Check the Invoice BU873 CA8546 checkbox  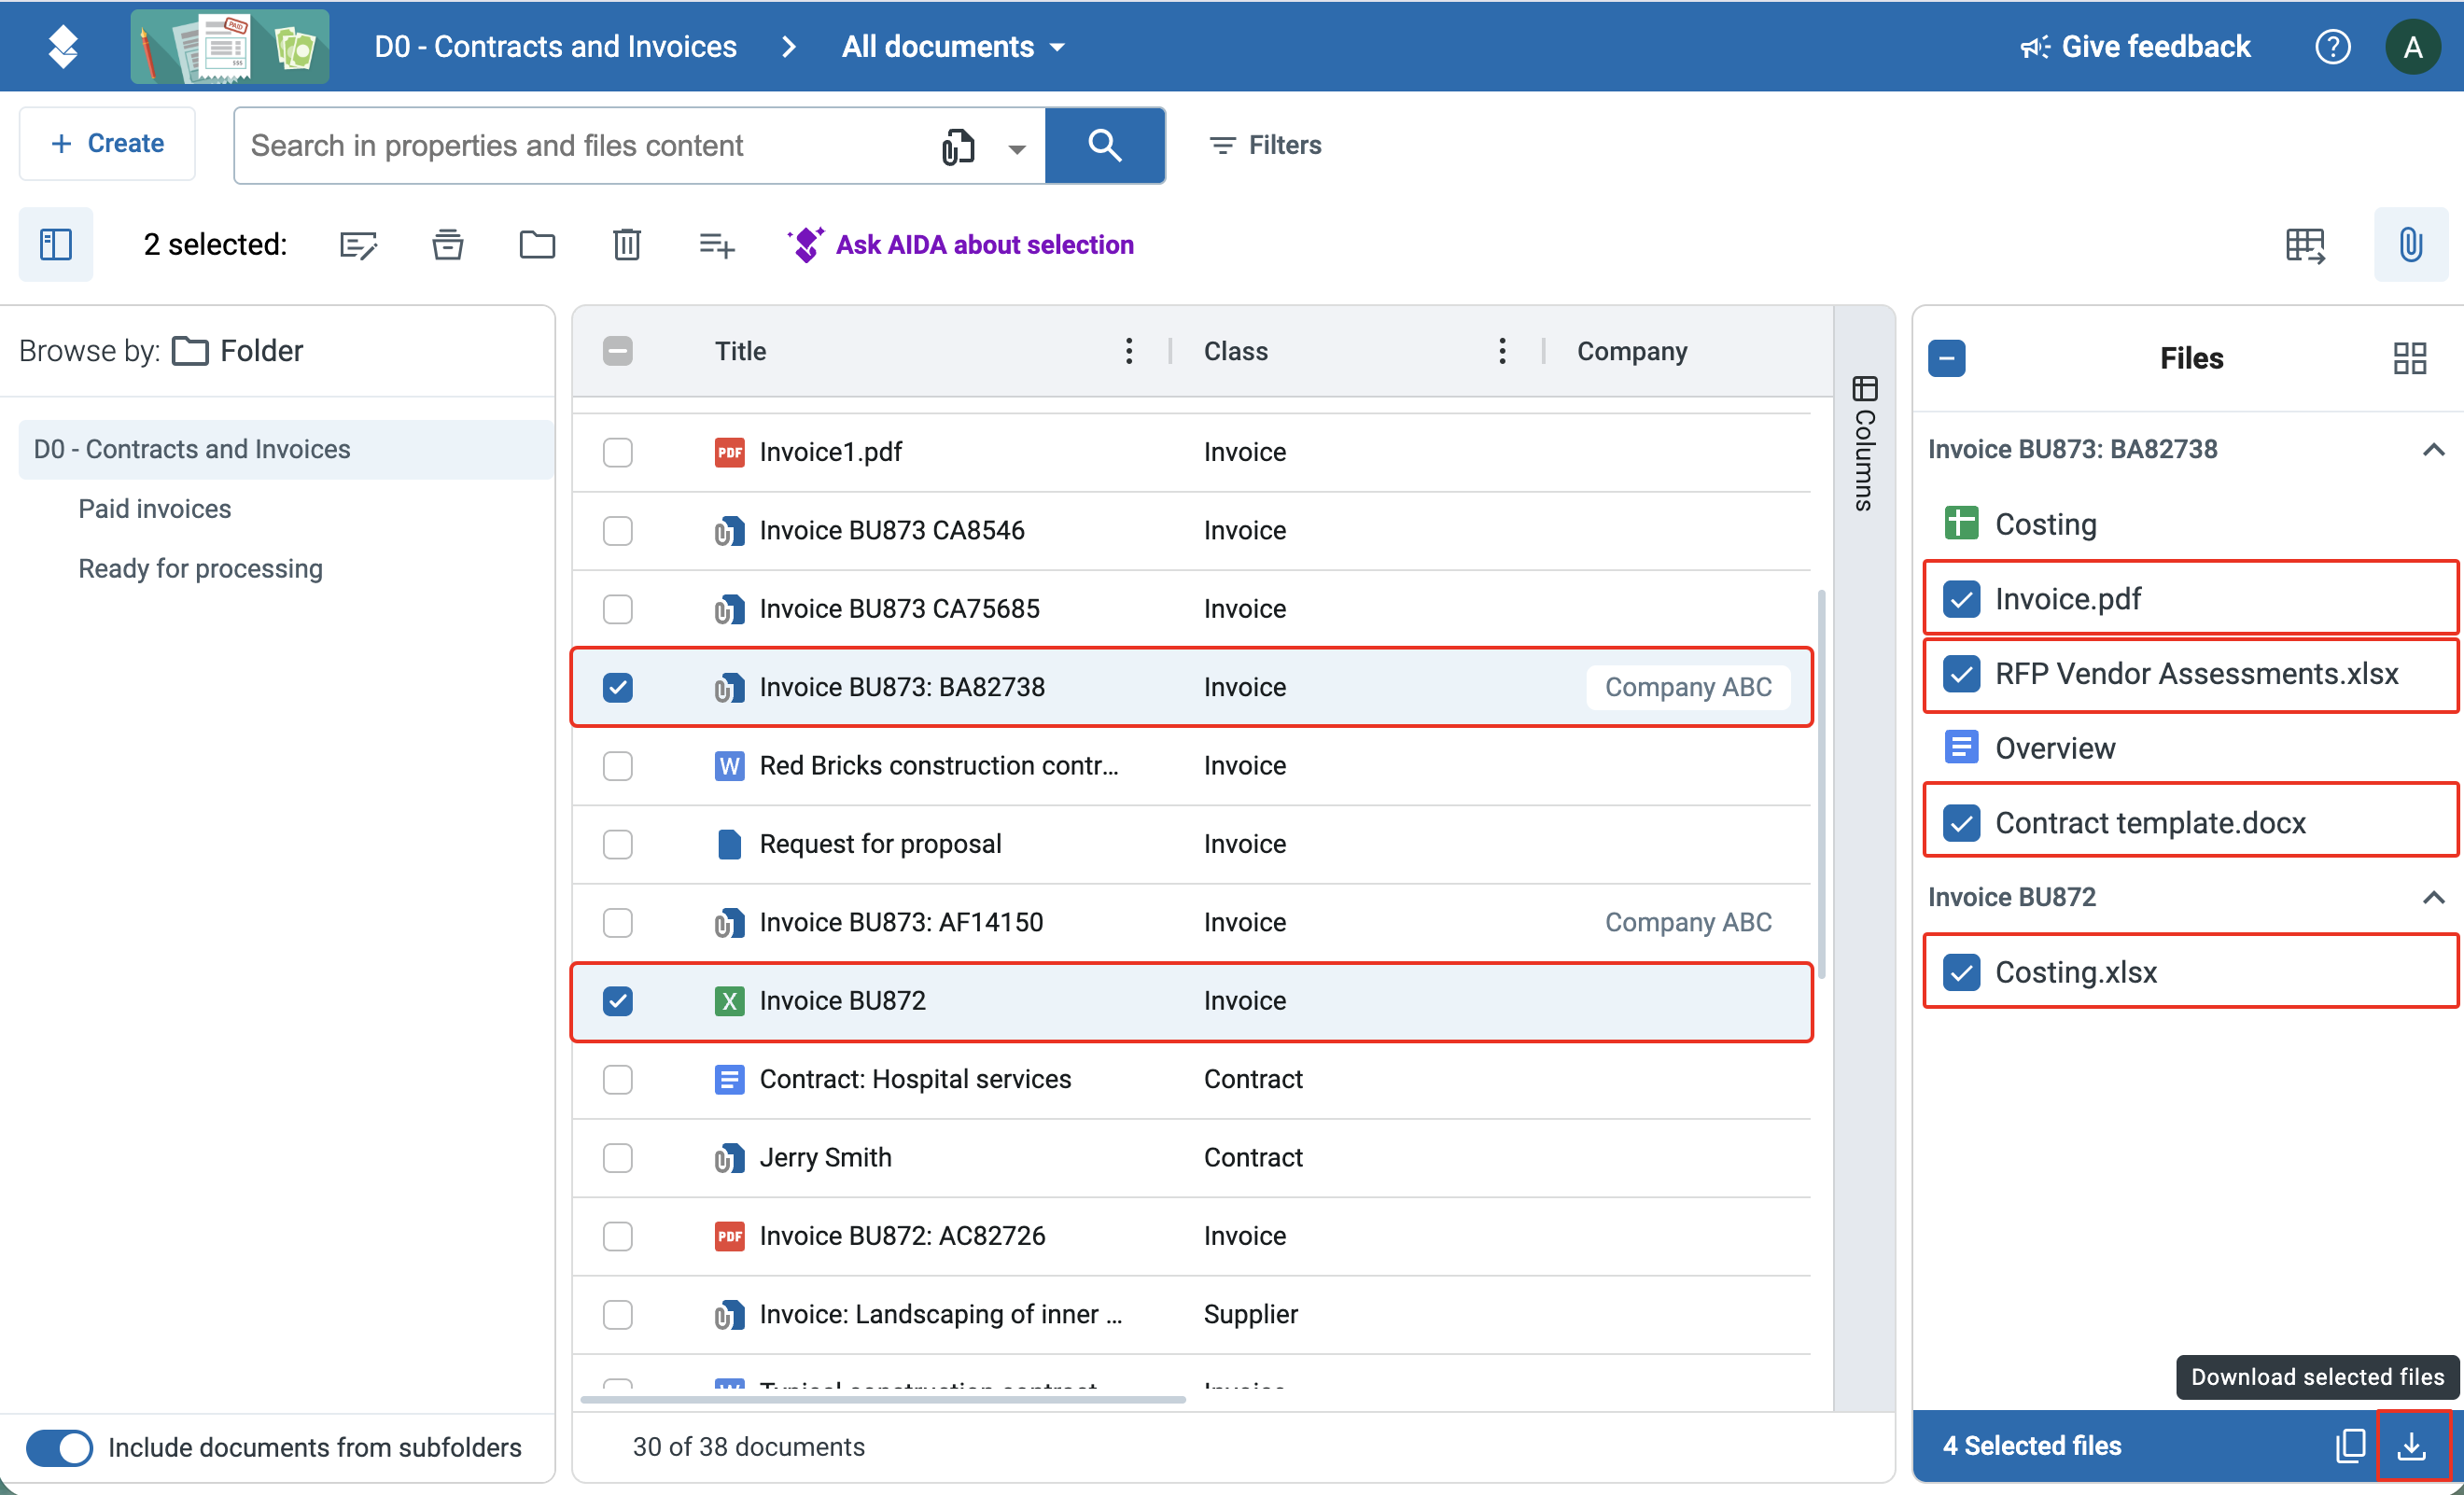pyautogui.click(x=618, y=530)
